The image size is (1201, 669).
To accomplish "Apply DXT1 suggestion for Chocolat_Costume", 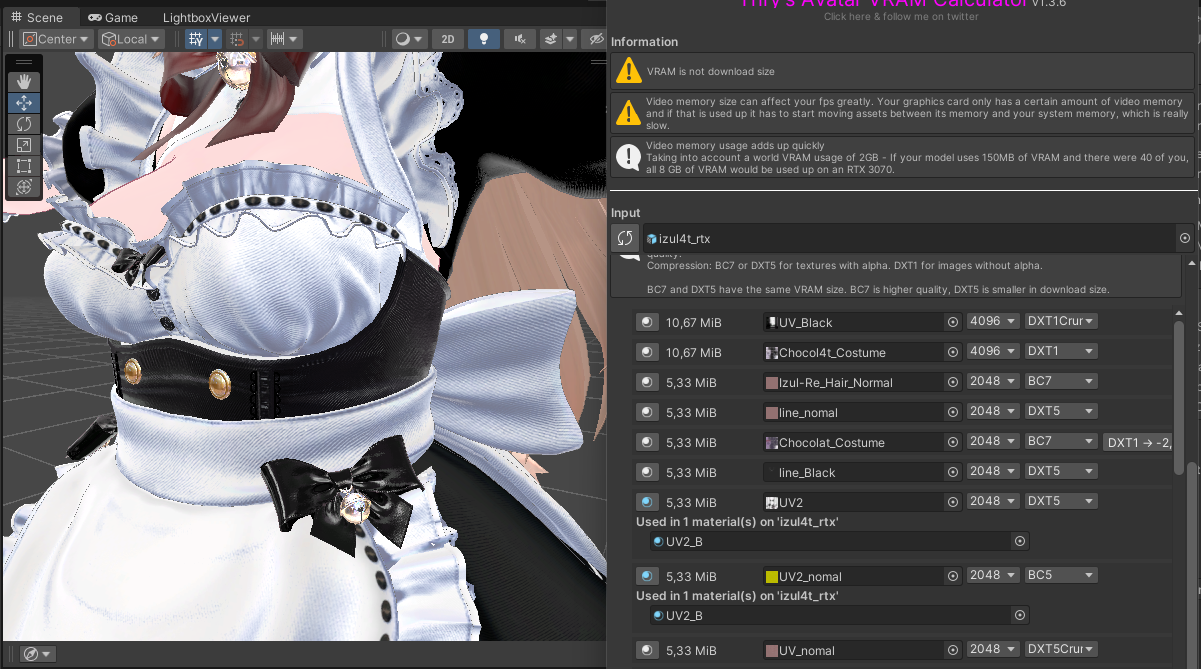I will coord(1138,442).
